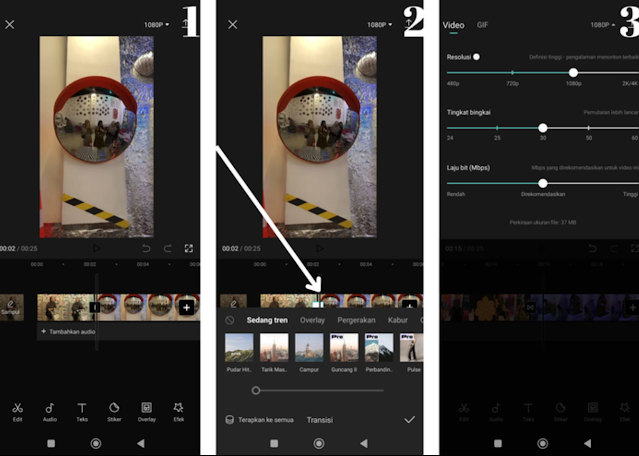Open the 1080P resolution dropdown in panel 2
639x456 pixels.
coord(380,25)
